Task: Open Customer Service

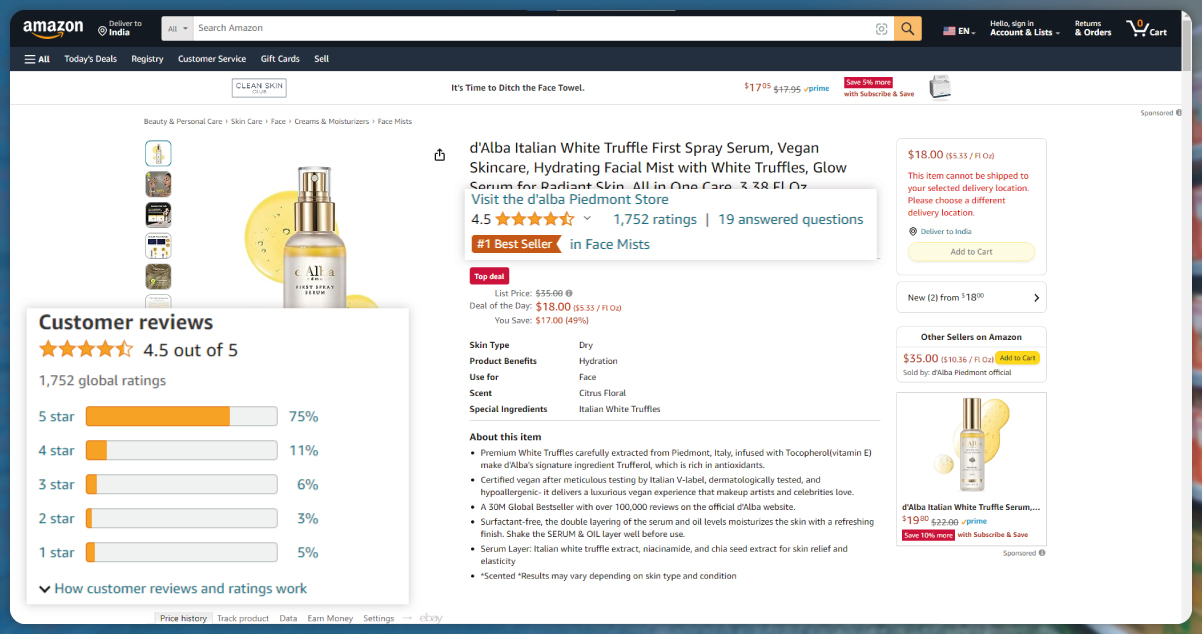Action: click(x=212, y=59)
